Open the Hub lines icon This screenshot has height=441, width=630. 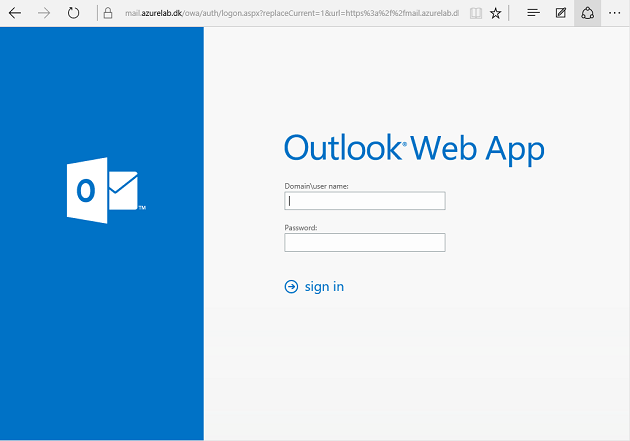tap(533, 13)
